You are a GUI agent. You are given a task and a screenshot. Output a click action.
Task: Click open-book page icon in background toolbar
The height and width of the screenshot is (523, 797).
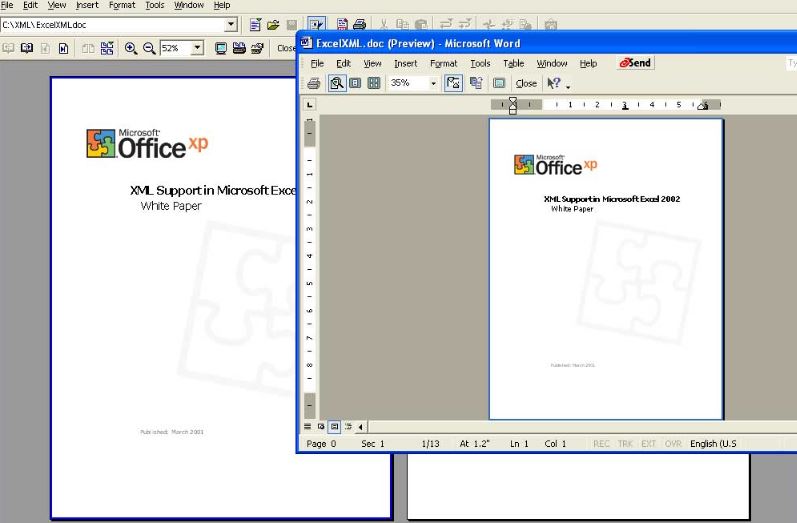[x=26, y=48]
